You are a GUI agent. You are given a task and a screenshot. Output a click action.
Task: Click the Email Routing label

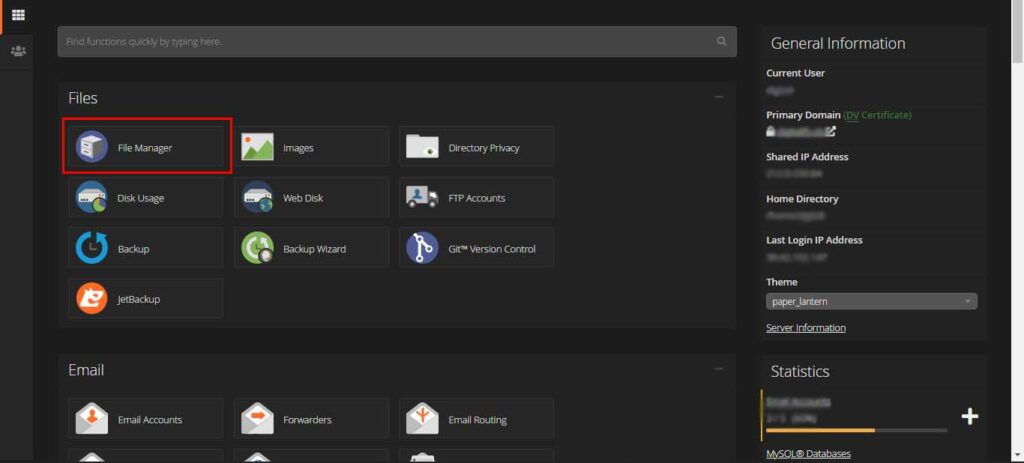(x=477, y=420)
